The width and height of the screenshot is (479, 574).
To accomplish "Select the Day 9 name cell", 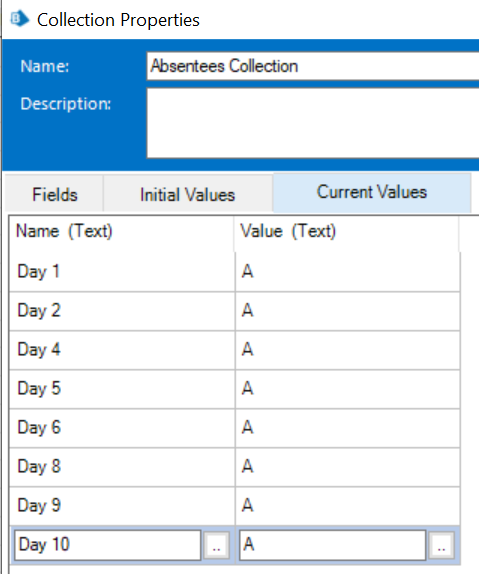I will click(122, 506).
